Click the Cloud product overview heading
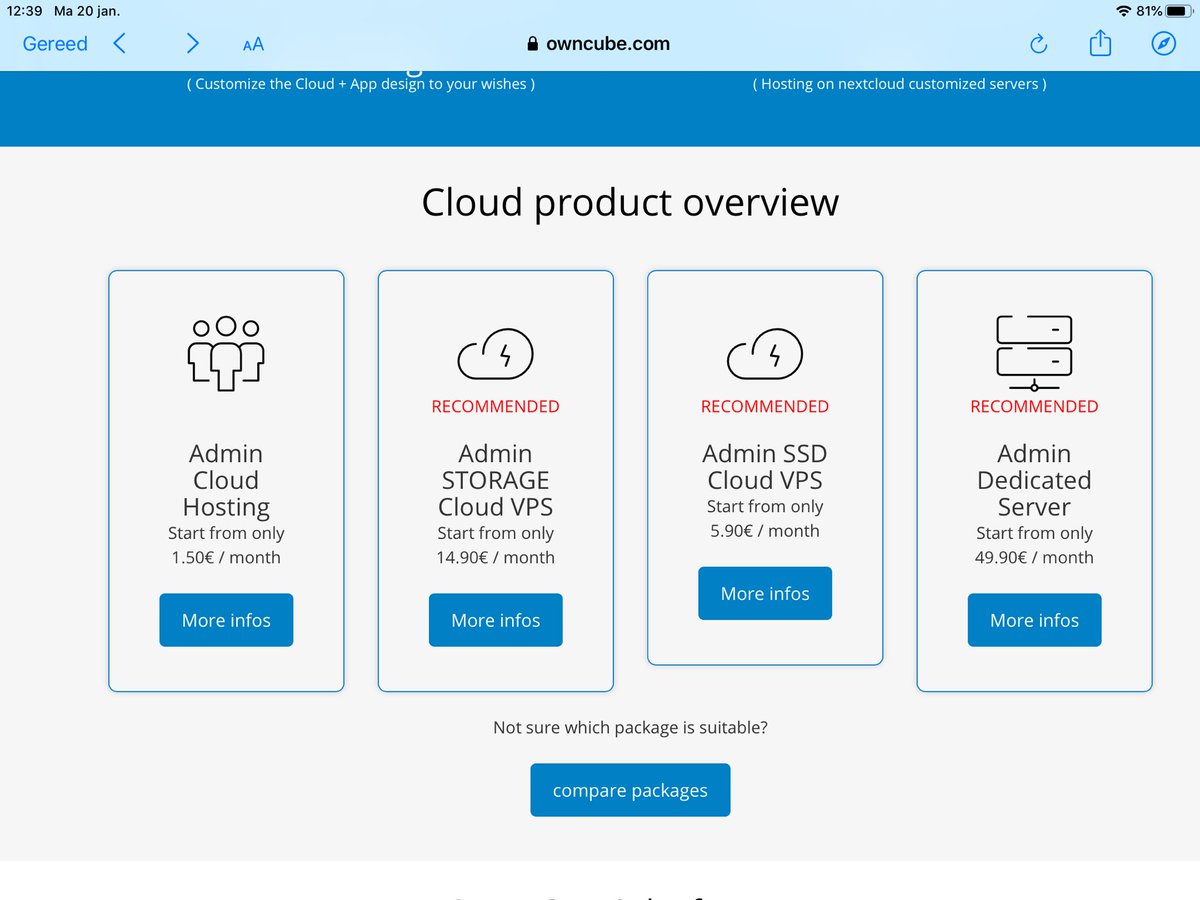Viewport: 1200px width, 900px height. [630, 202]
